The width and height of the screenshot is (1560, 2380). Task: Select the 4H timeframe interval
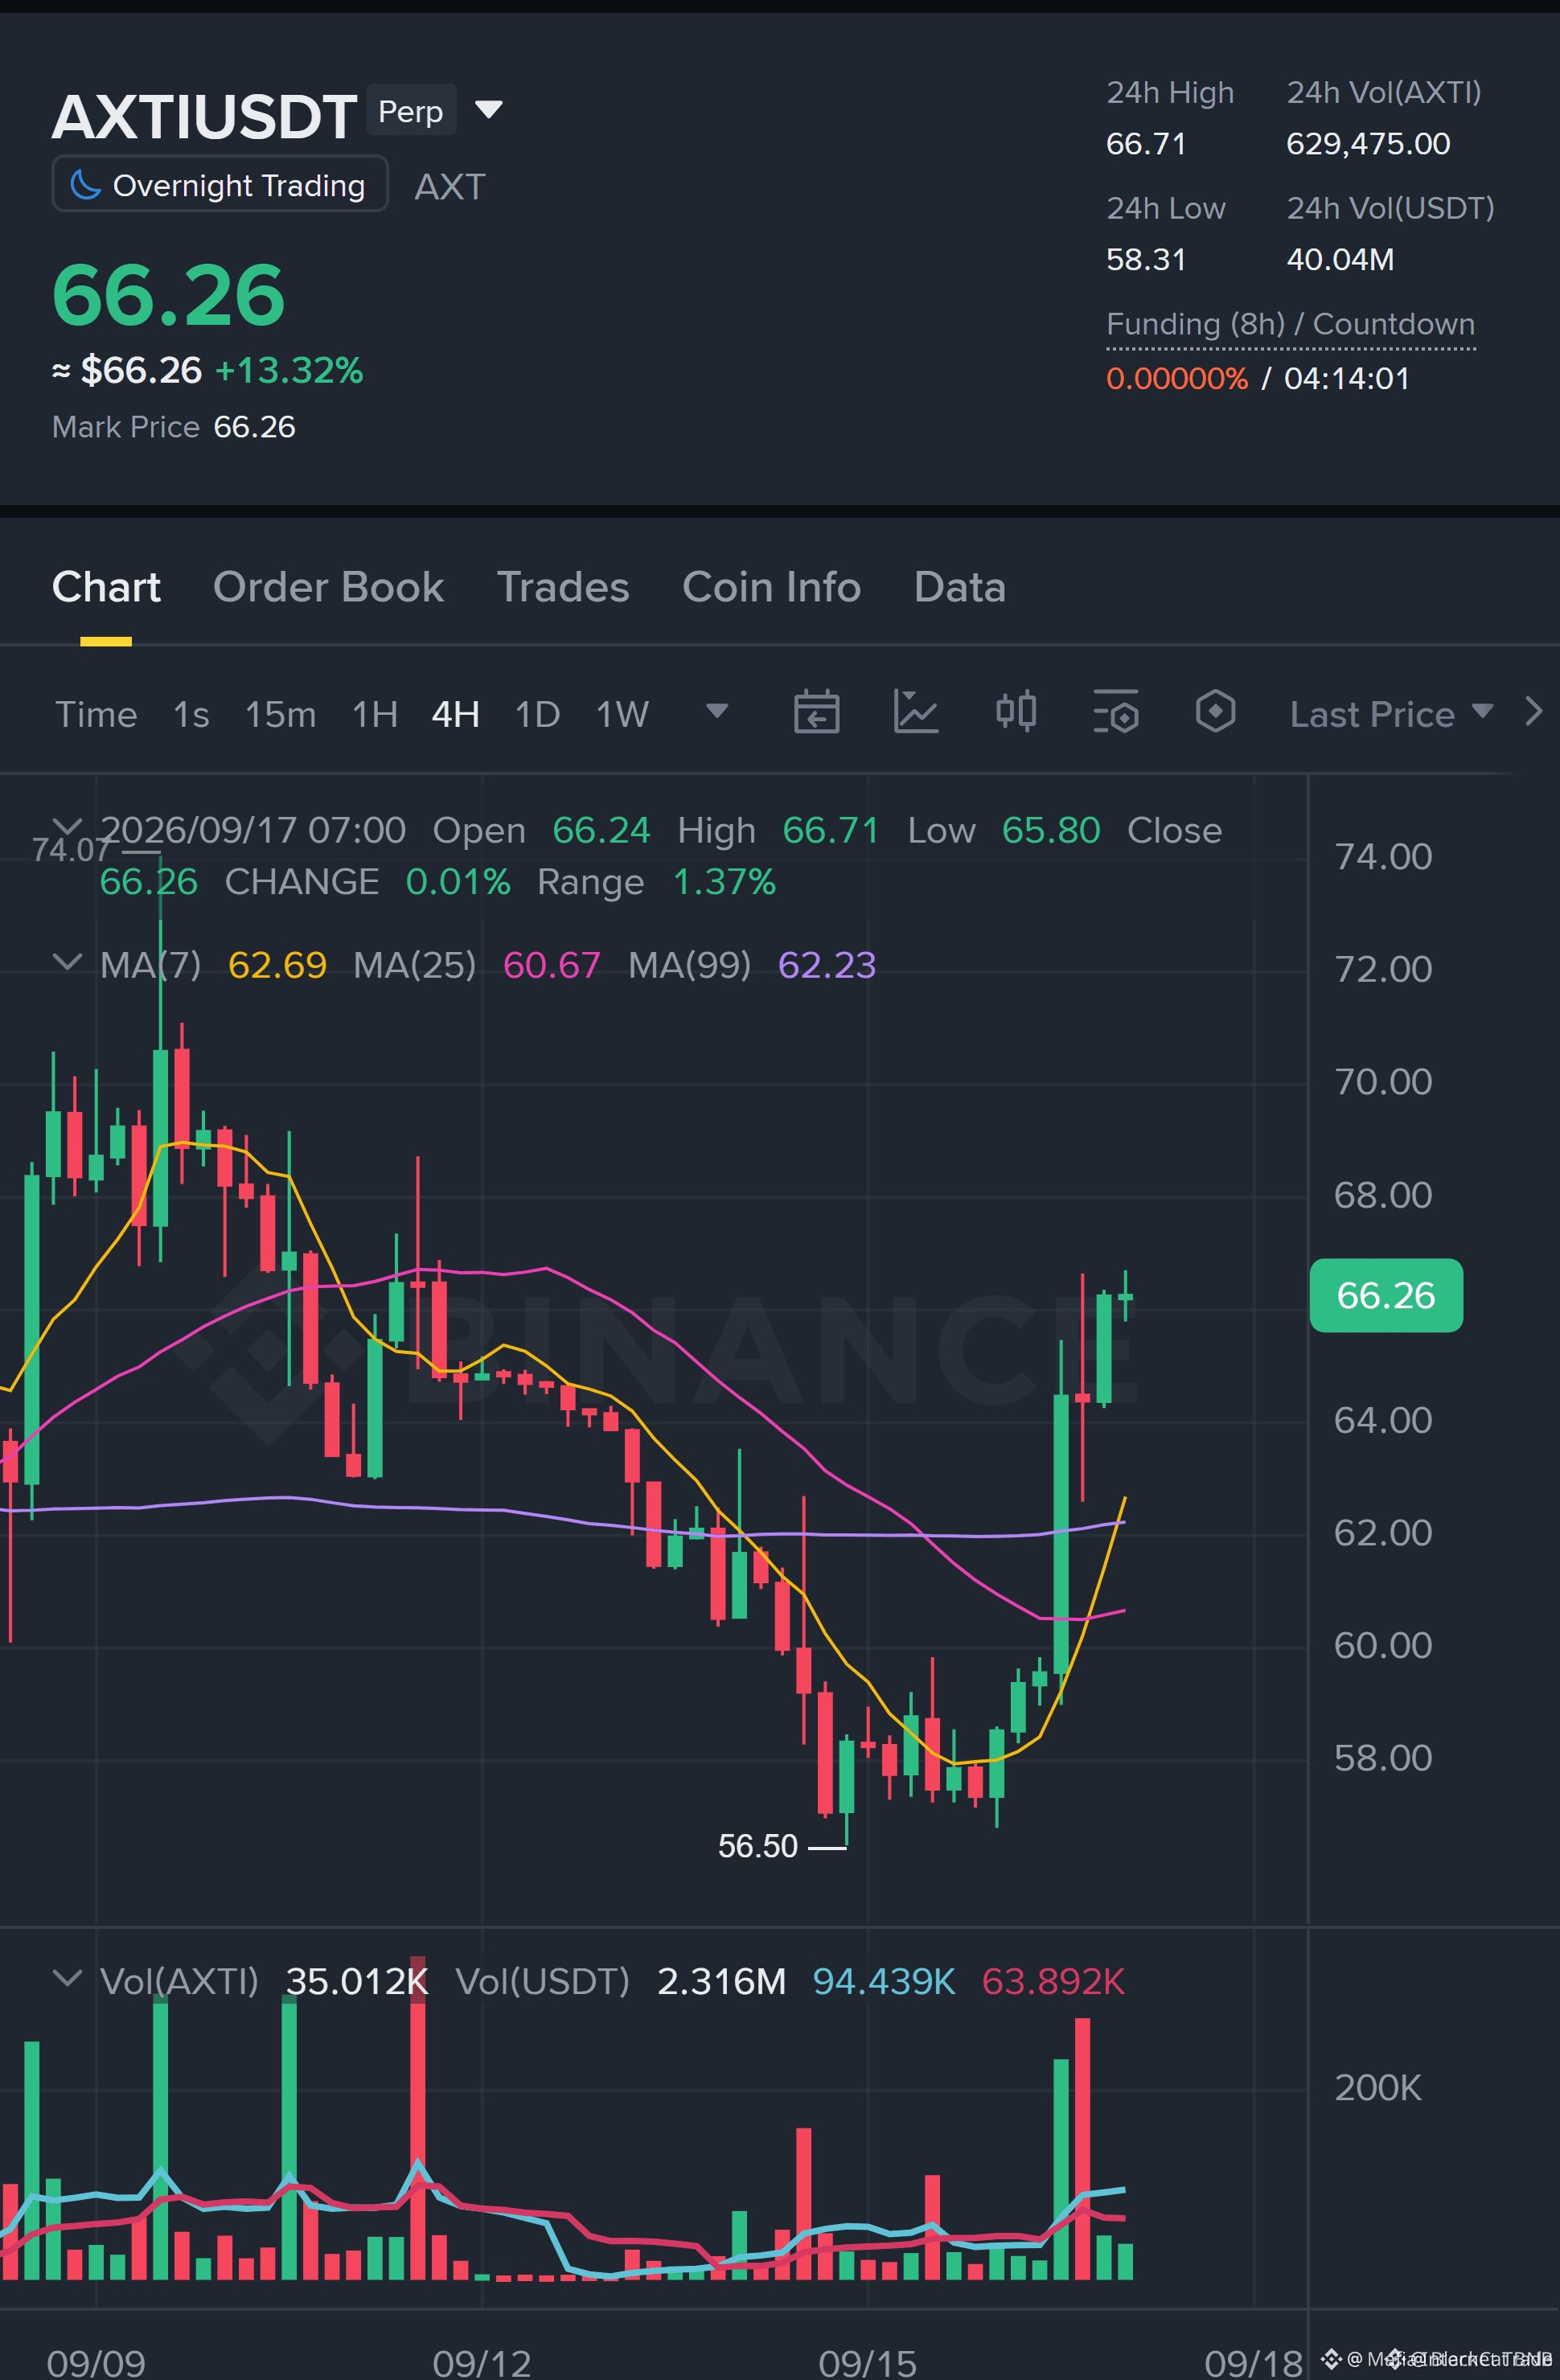click(456, 714)
